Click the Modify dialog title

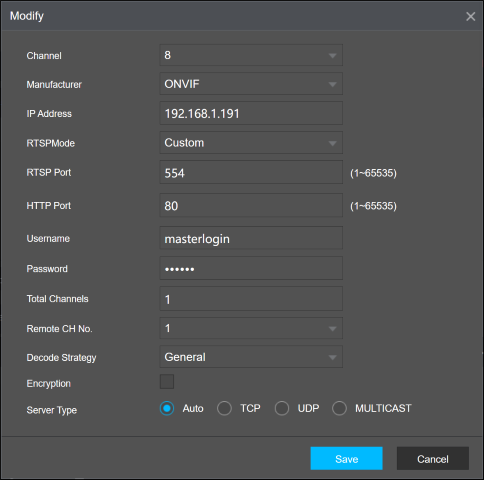(x=27, y=16)
